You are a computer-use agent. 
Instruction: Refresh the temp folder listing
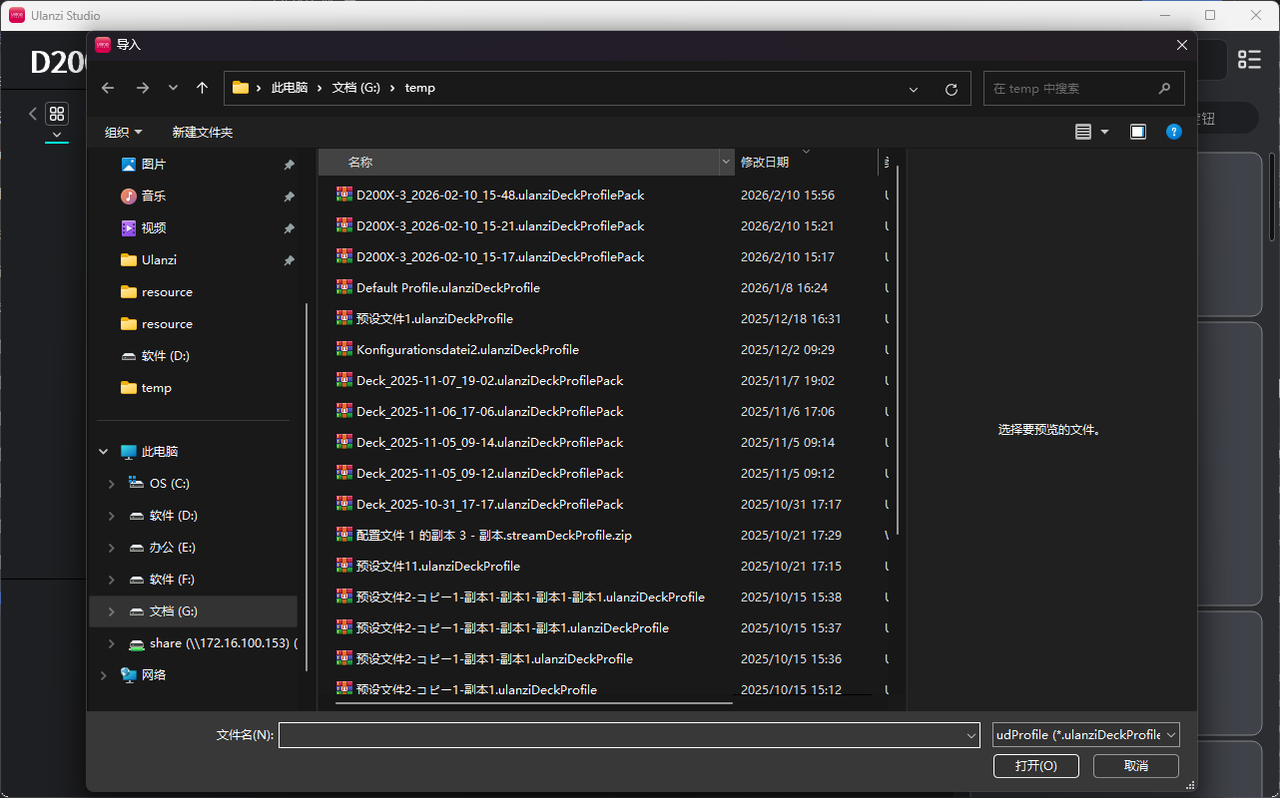[950, 88]
